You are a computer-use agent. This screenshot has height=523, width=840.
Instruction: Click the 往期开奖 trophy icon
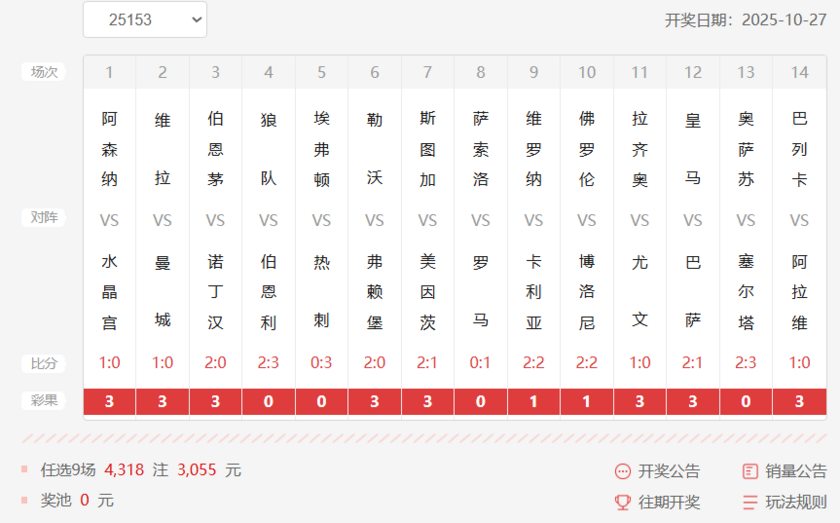click(623, 502)
